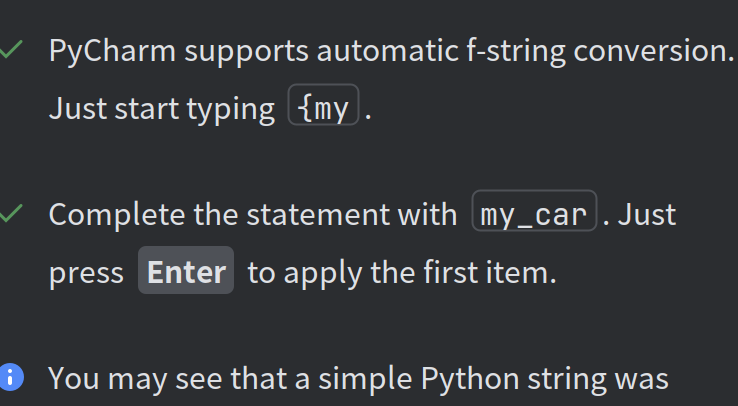Click the {my code snippet
This screenshot has height=406, width=738.
[x=323, y=104]
